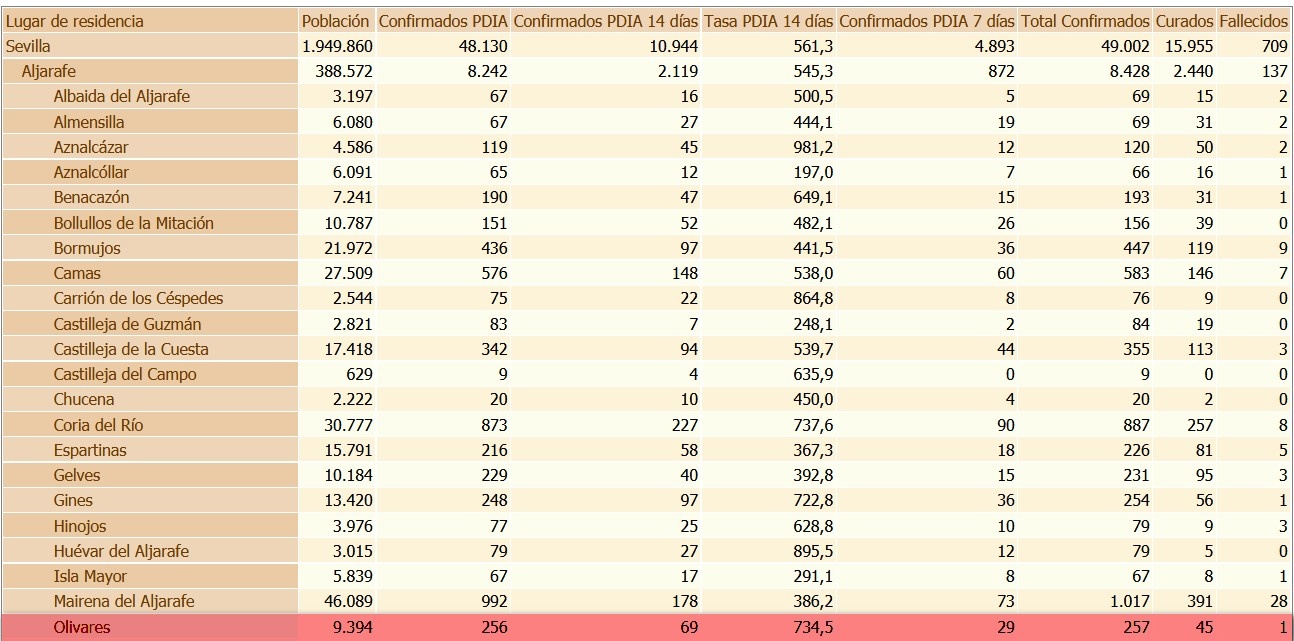Choose Castilleja de la Cuesta row
Screen dimensions: 1294x641
pos(131,349)
